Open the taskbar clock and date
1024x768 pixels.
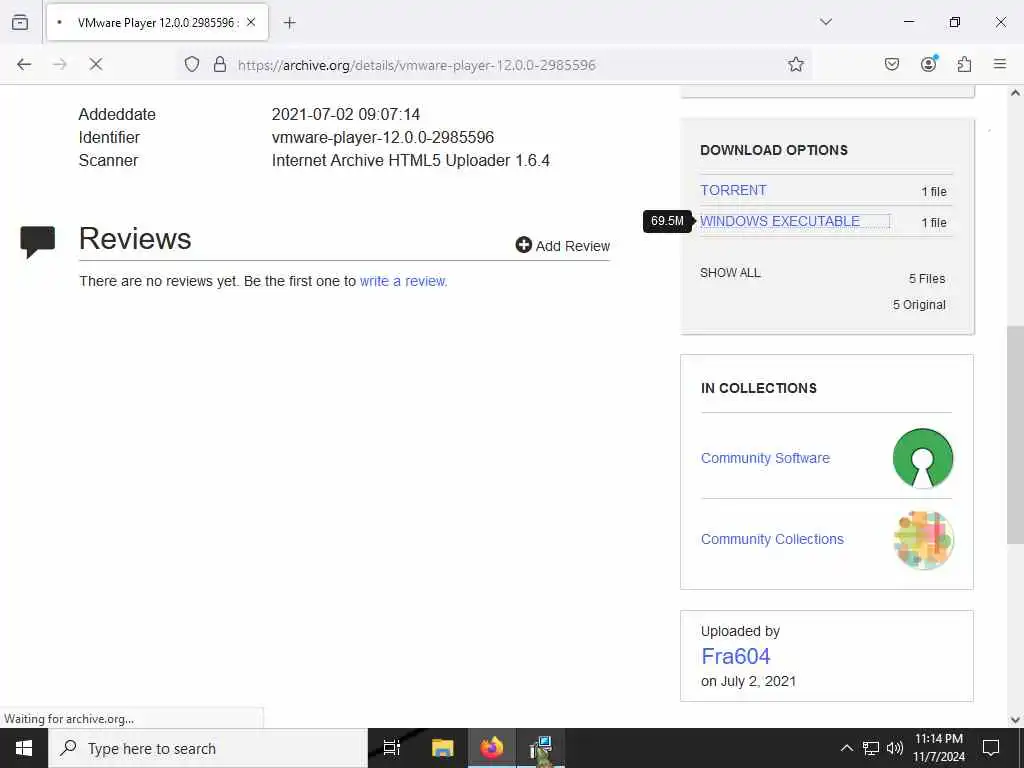click(938, 748)
